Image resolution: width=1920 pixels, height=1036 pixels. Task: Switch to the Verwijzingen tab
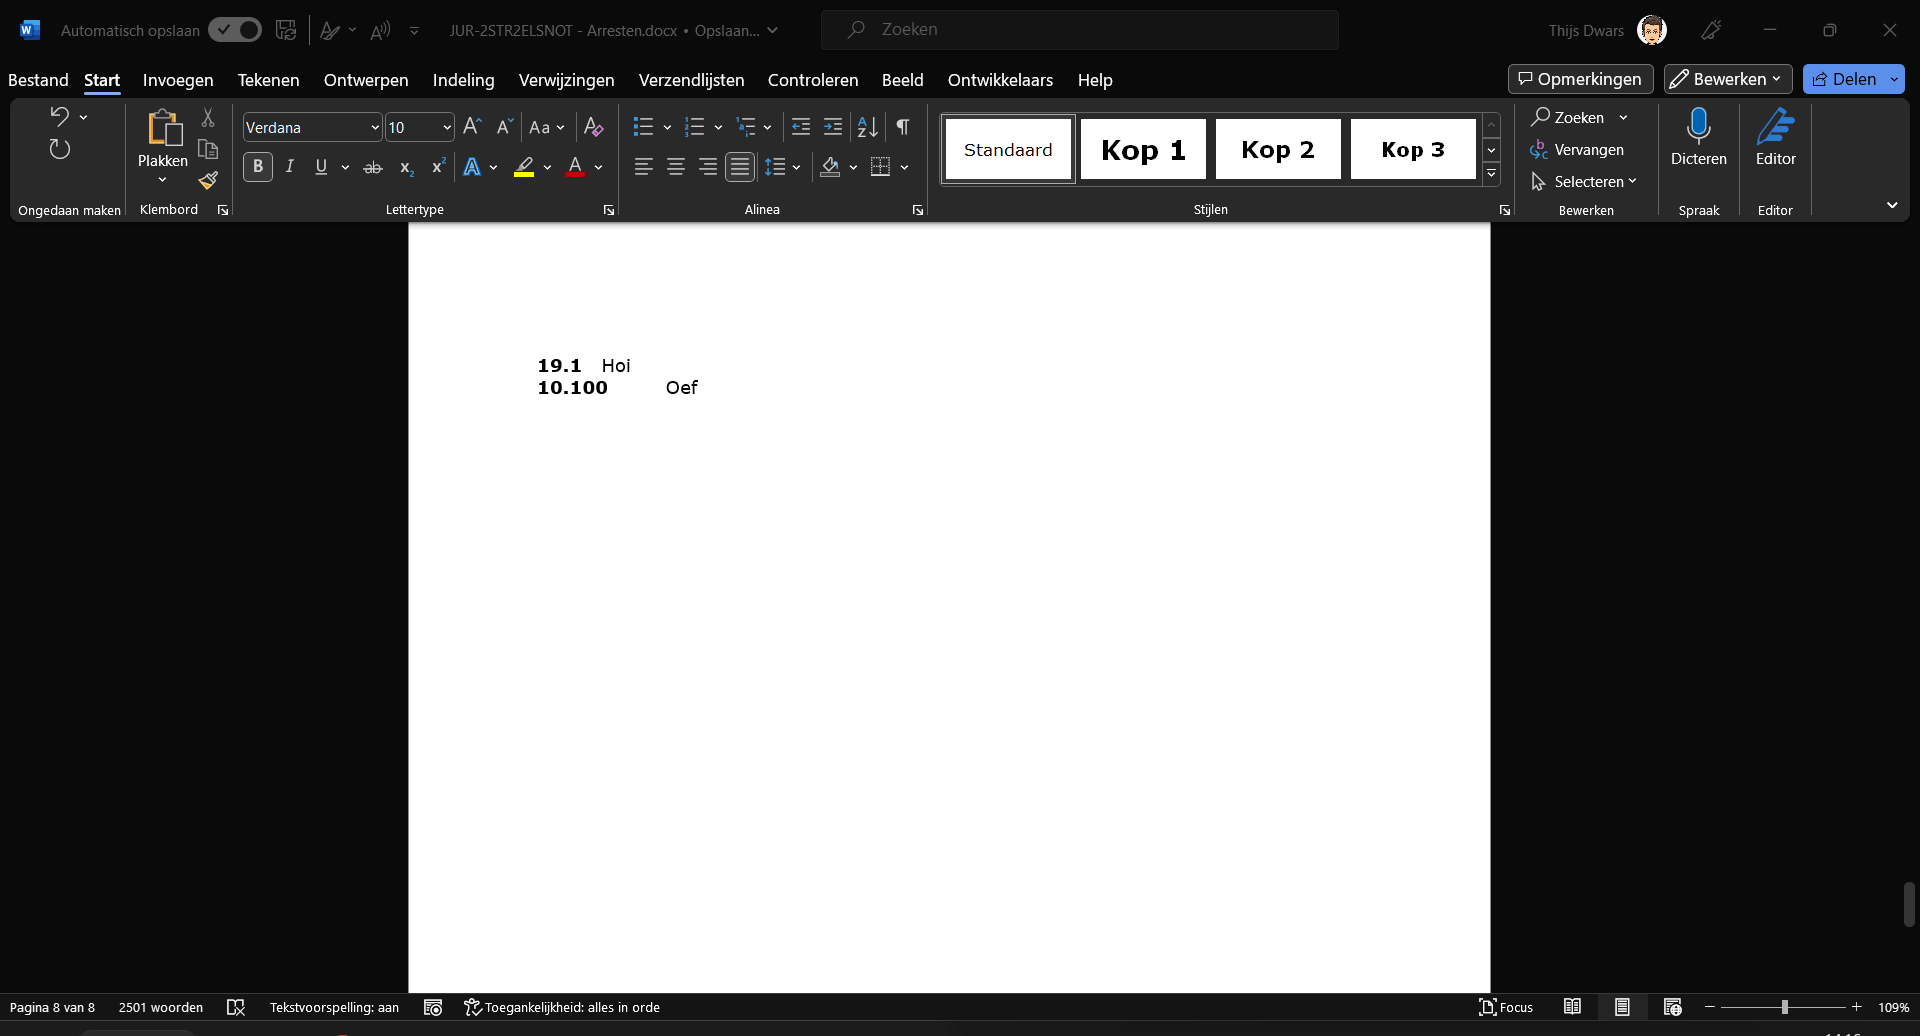[566, 80]
